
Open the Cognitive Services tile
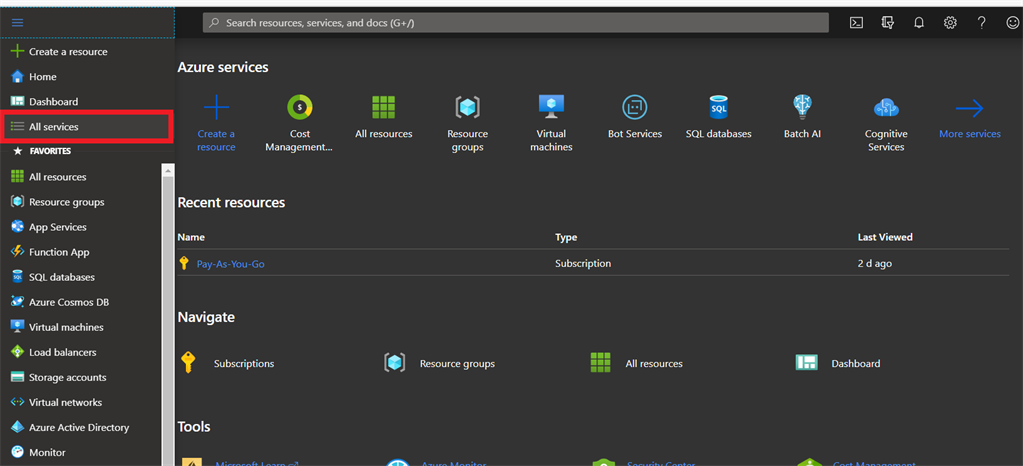pos(886,123)
